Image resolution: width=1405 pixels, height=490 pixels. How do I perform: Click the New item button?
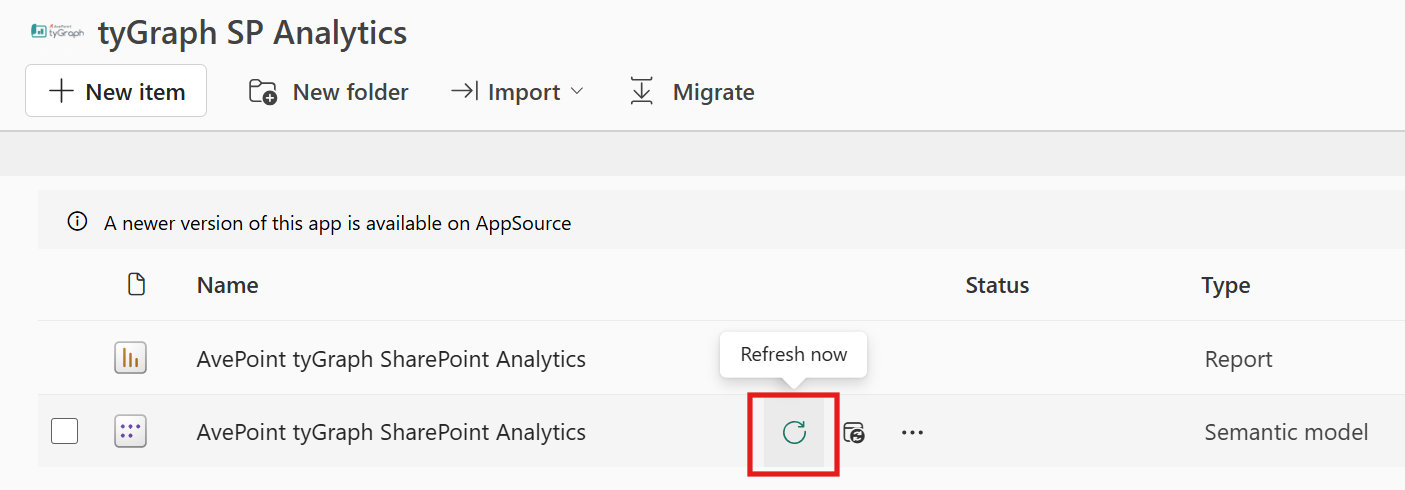coord(116,91)
